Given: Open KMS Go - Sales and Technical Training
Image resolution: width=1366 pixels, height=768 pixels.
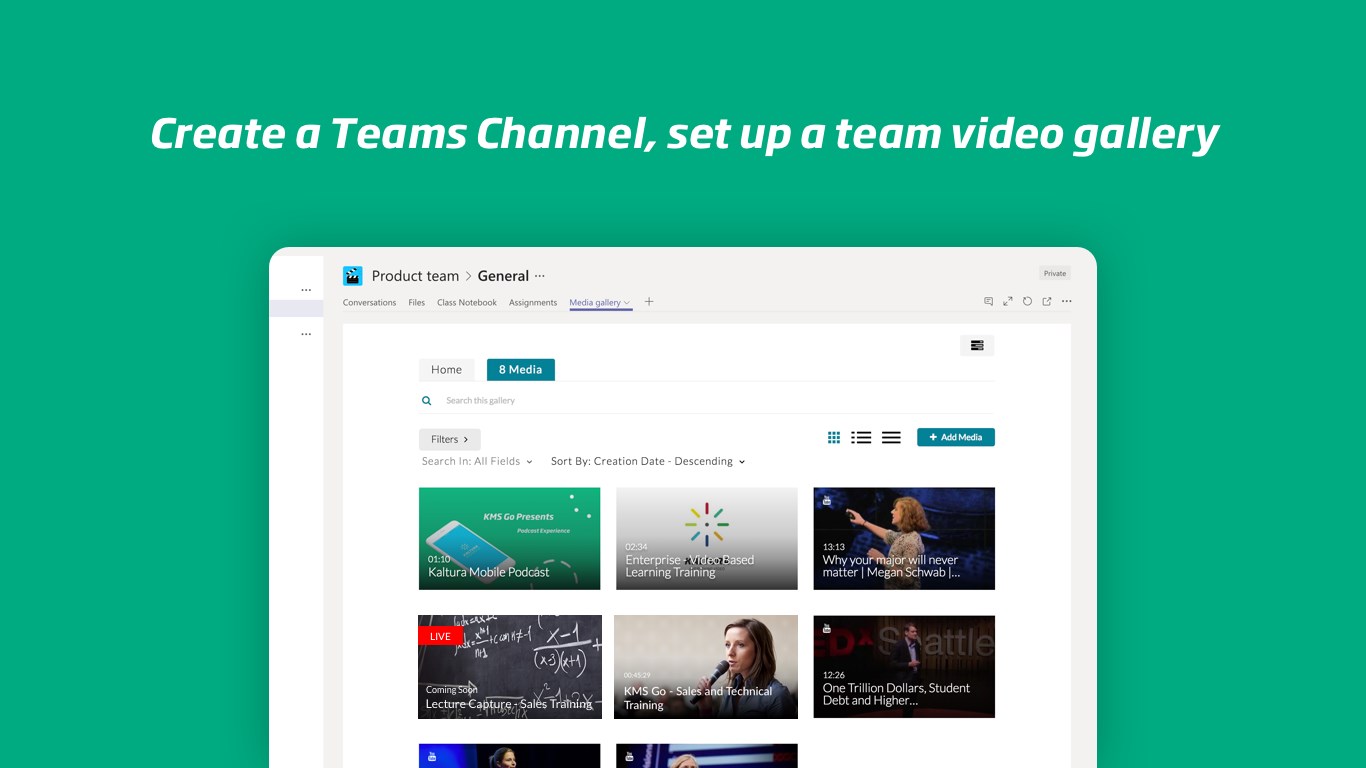Looking at the screenshot, I should pos(706,667).
